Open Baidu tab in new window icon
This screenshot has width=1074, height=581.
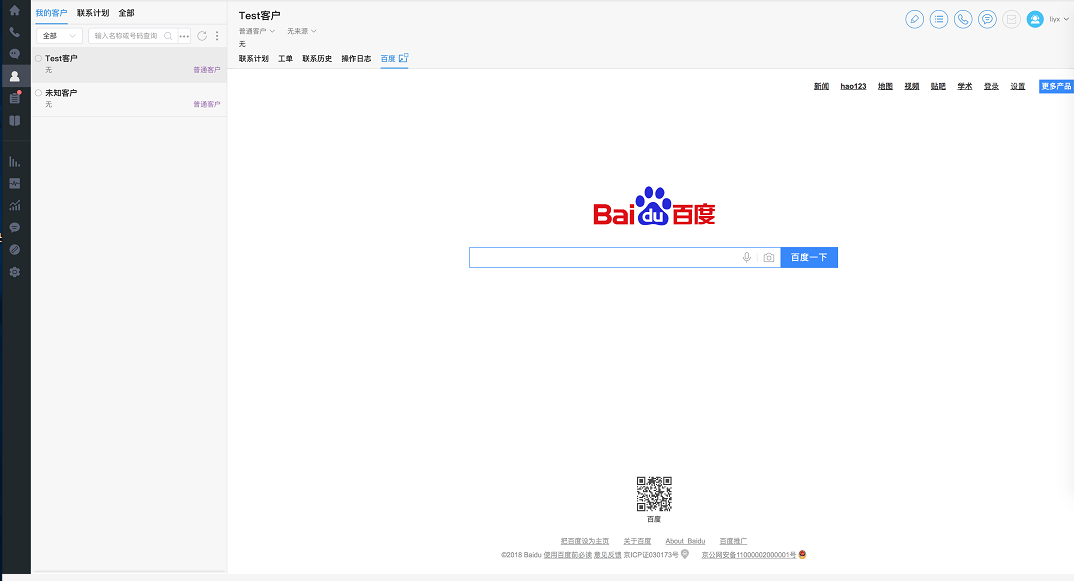click(403, 58)
